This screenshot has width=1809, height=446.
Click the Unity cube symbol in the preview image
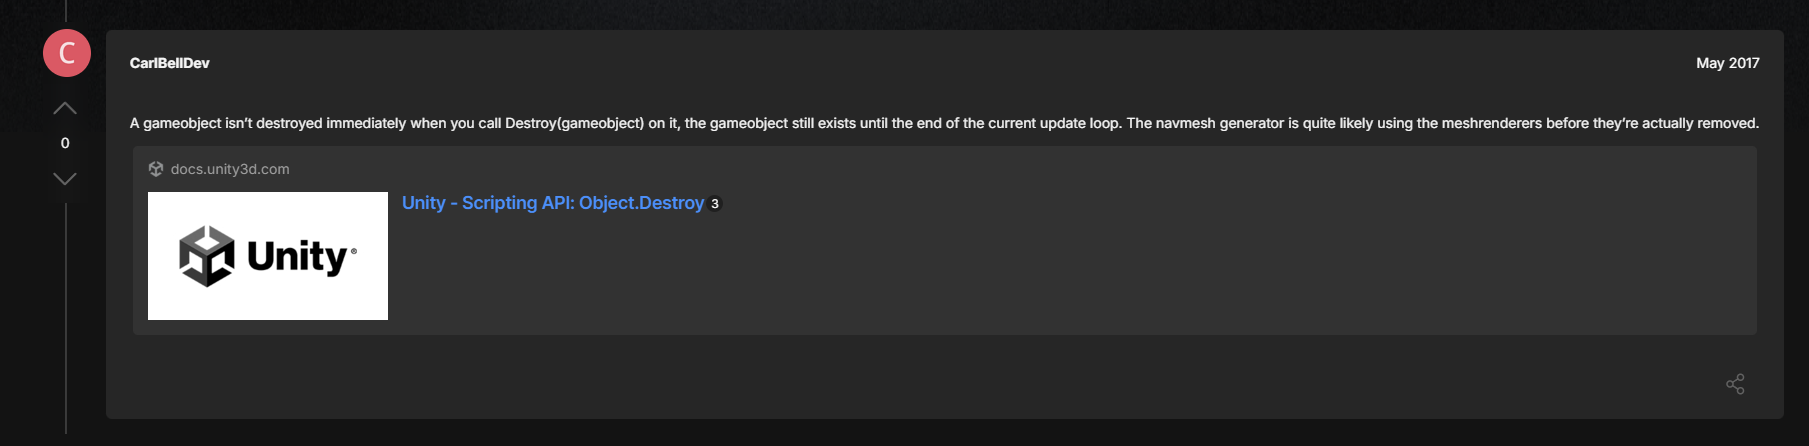click(207, 256)
